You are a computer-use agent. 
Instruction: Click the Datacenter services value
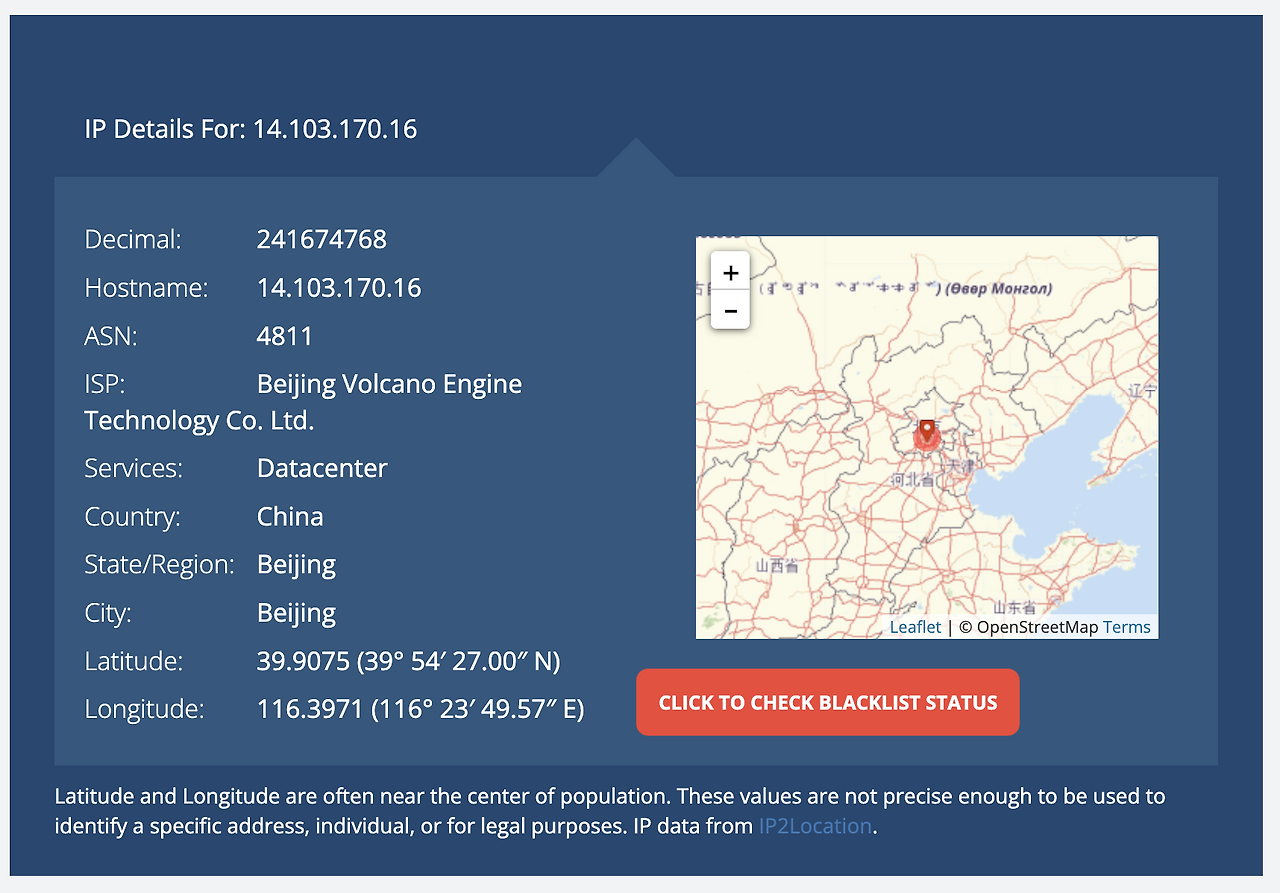pyautogui.click(x=322, y=468)
